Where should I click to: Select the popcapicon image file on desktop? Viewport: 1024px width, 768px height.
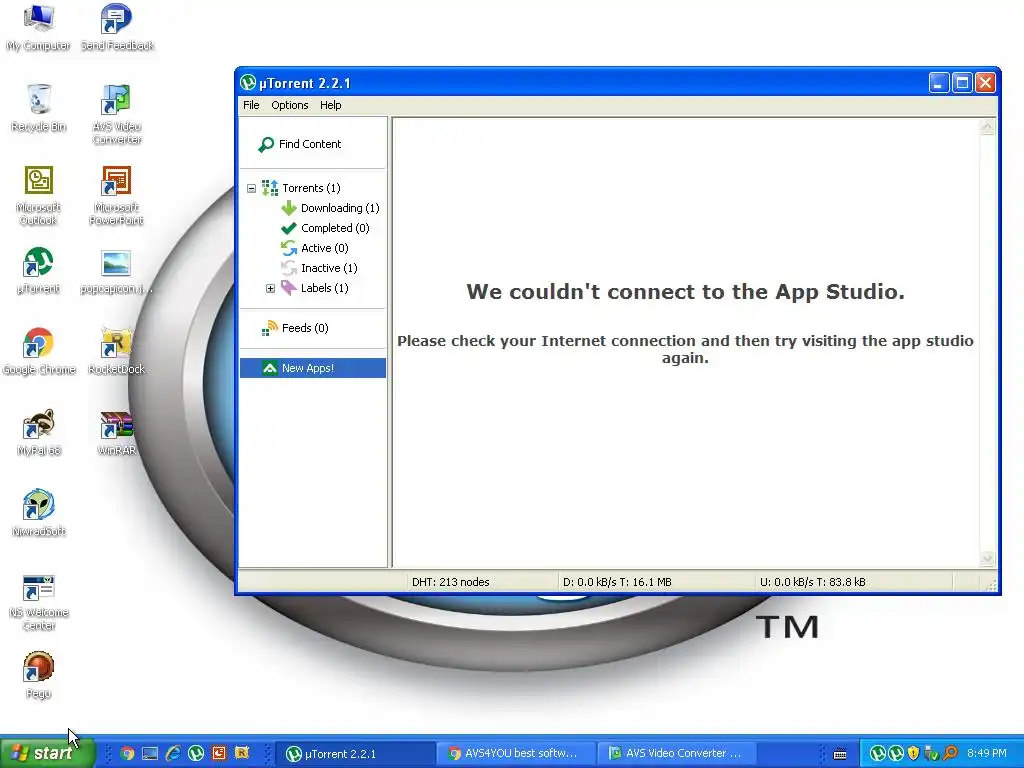[117, 270]
